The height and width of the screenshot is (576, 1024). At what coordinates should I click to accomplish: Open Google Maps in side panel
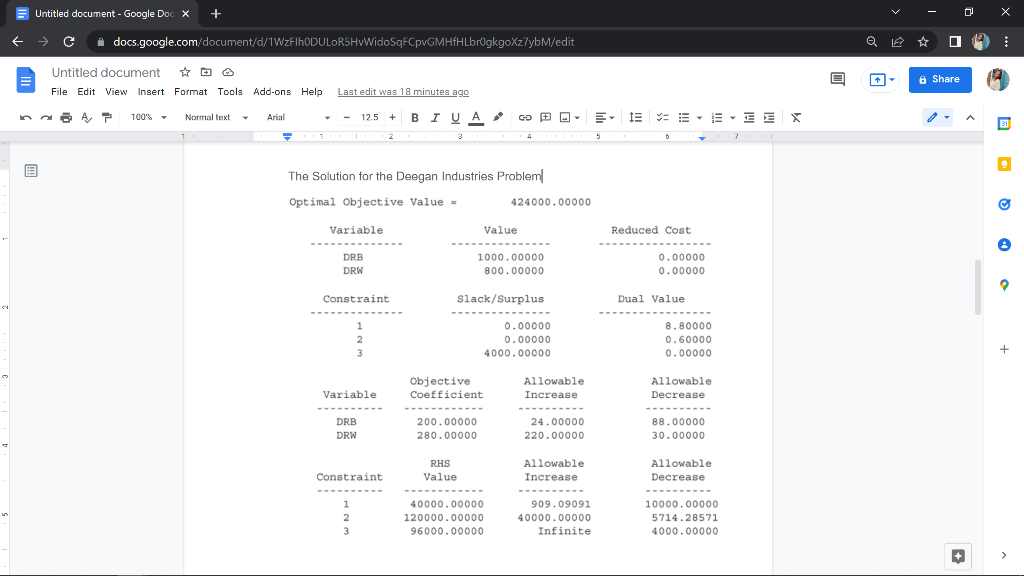coord(1004,285)
